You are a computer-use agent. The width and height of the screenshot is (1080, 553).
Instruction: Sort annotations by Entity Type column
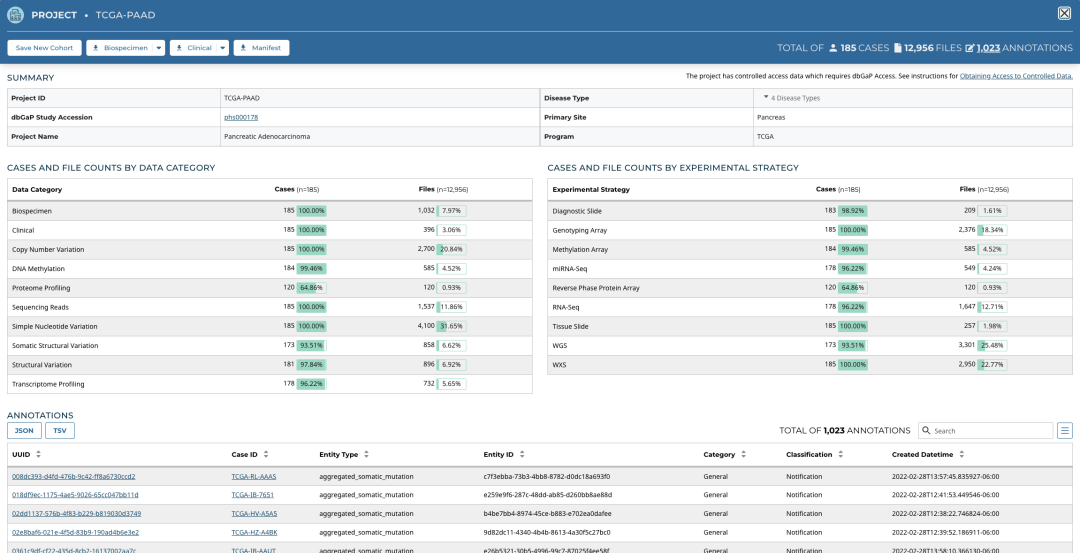[x=366, y=455]
